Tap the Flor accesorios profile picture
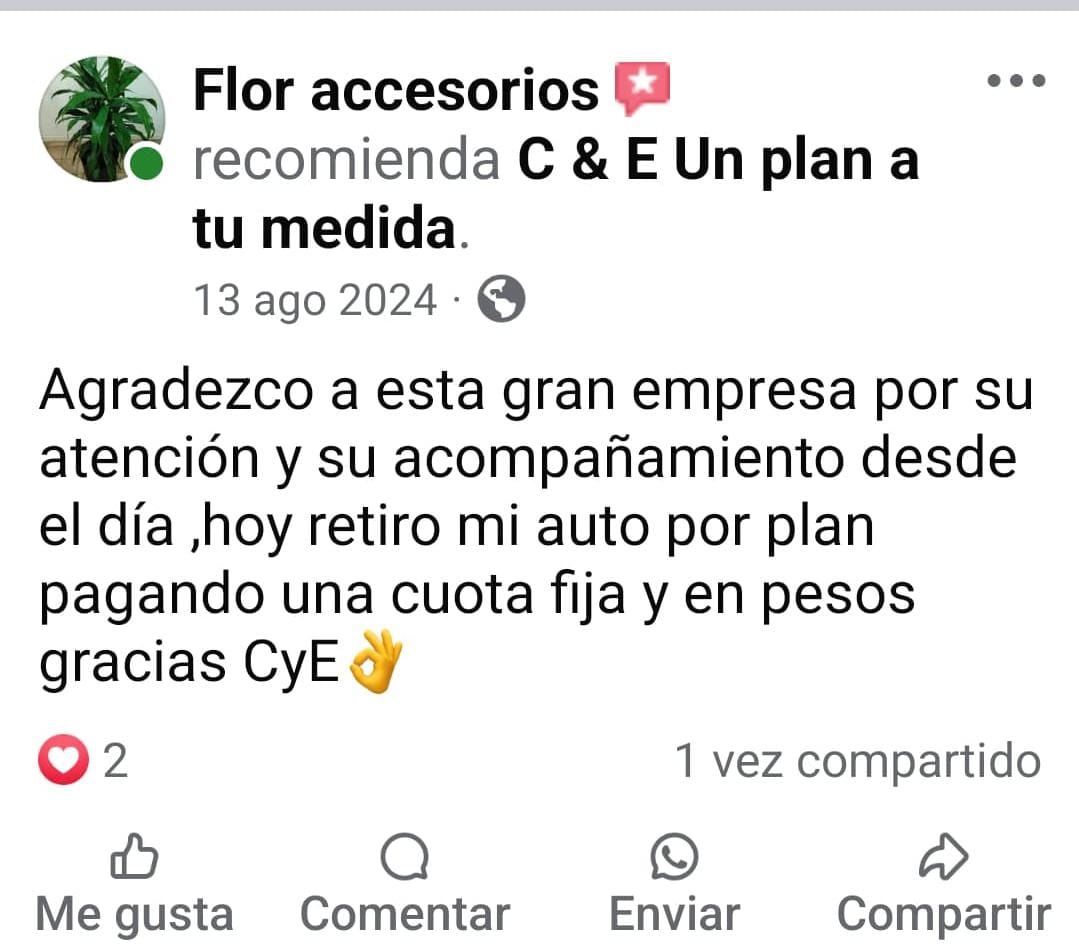This screenshot has width=1079, height=950. (x=102, y=119)
